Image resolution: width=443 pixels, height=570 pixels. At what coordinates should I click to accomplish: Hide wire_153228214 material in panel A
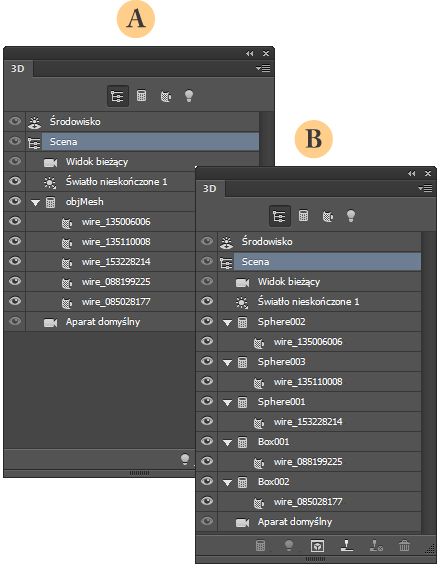pyautogui.click(x=15, y=261)
